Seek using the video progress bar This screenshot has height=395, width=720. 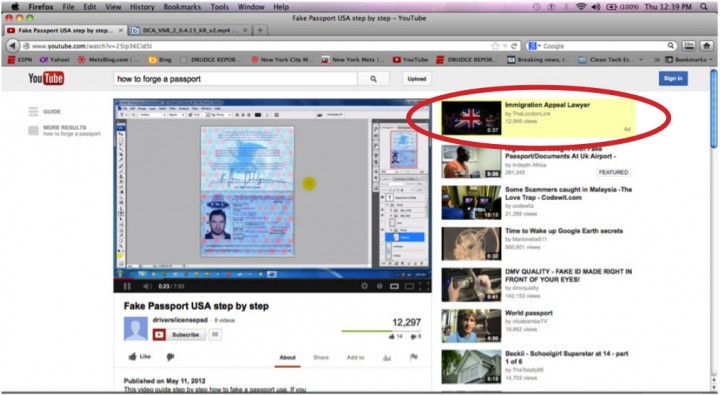pyautogui.click(x=272, y=278)
